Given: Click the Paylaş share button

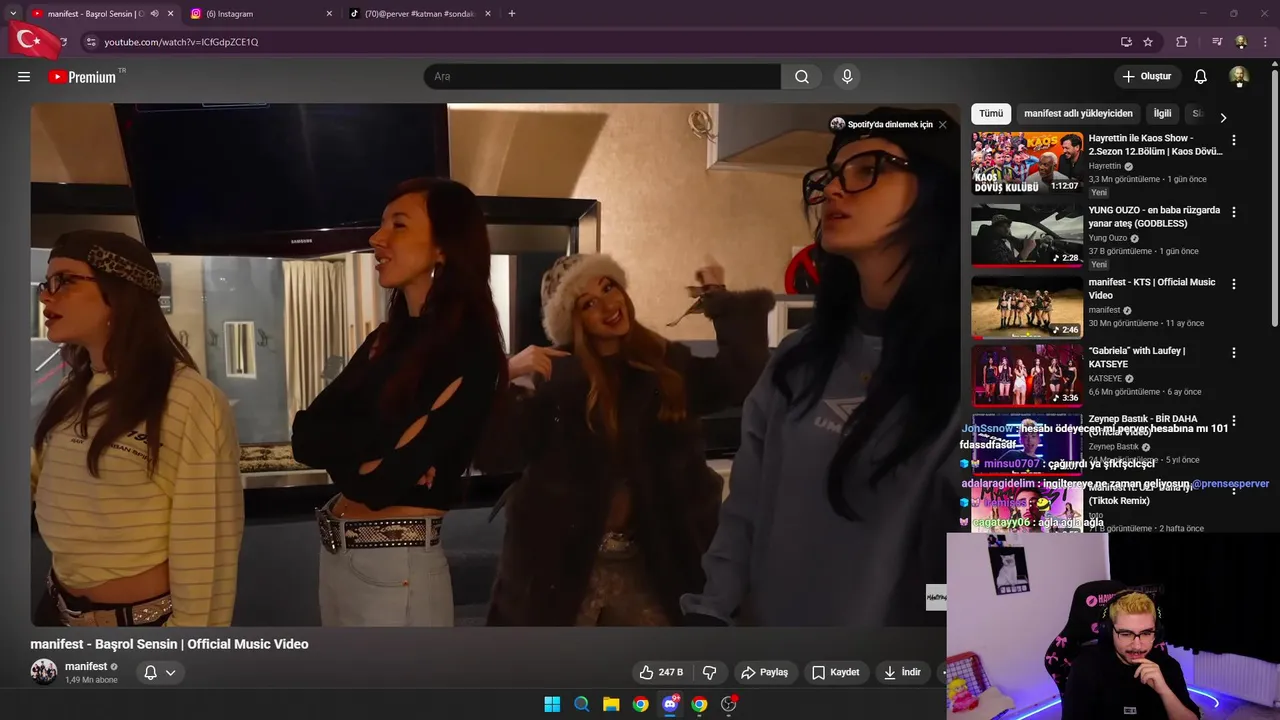Looking at the screenshot, I should [x=764, y=672].
